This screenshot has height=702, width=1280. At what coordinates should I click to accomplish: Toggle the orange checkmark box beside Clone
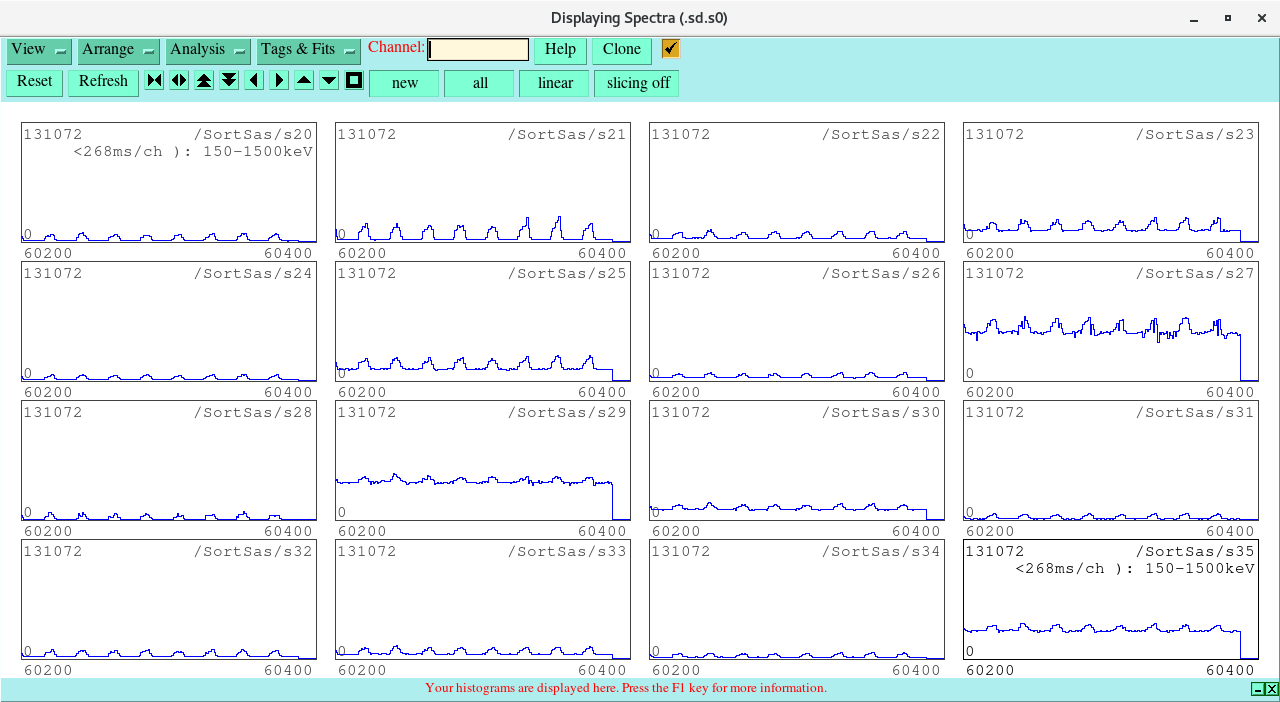coord(670,49)
